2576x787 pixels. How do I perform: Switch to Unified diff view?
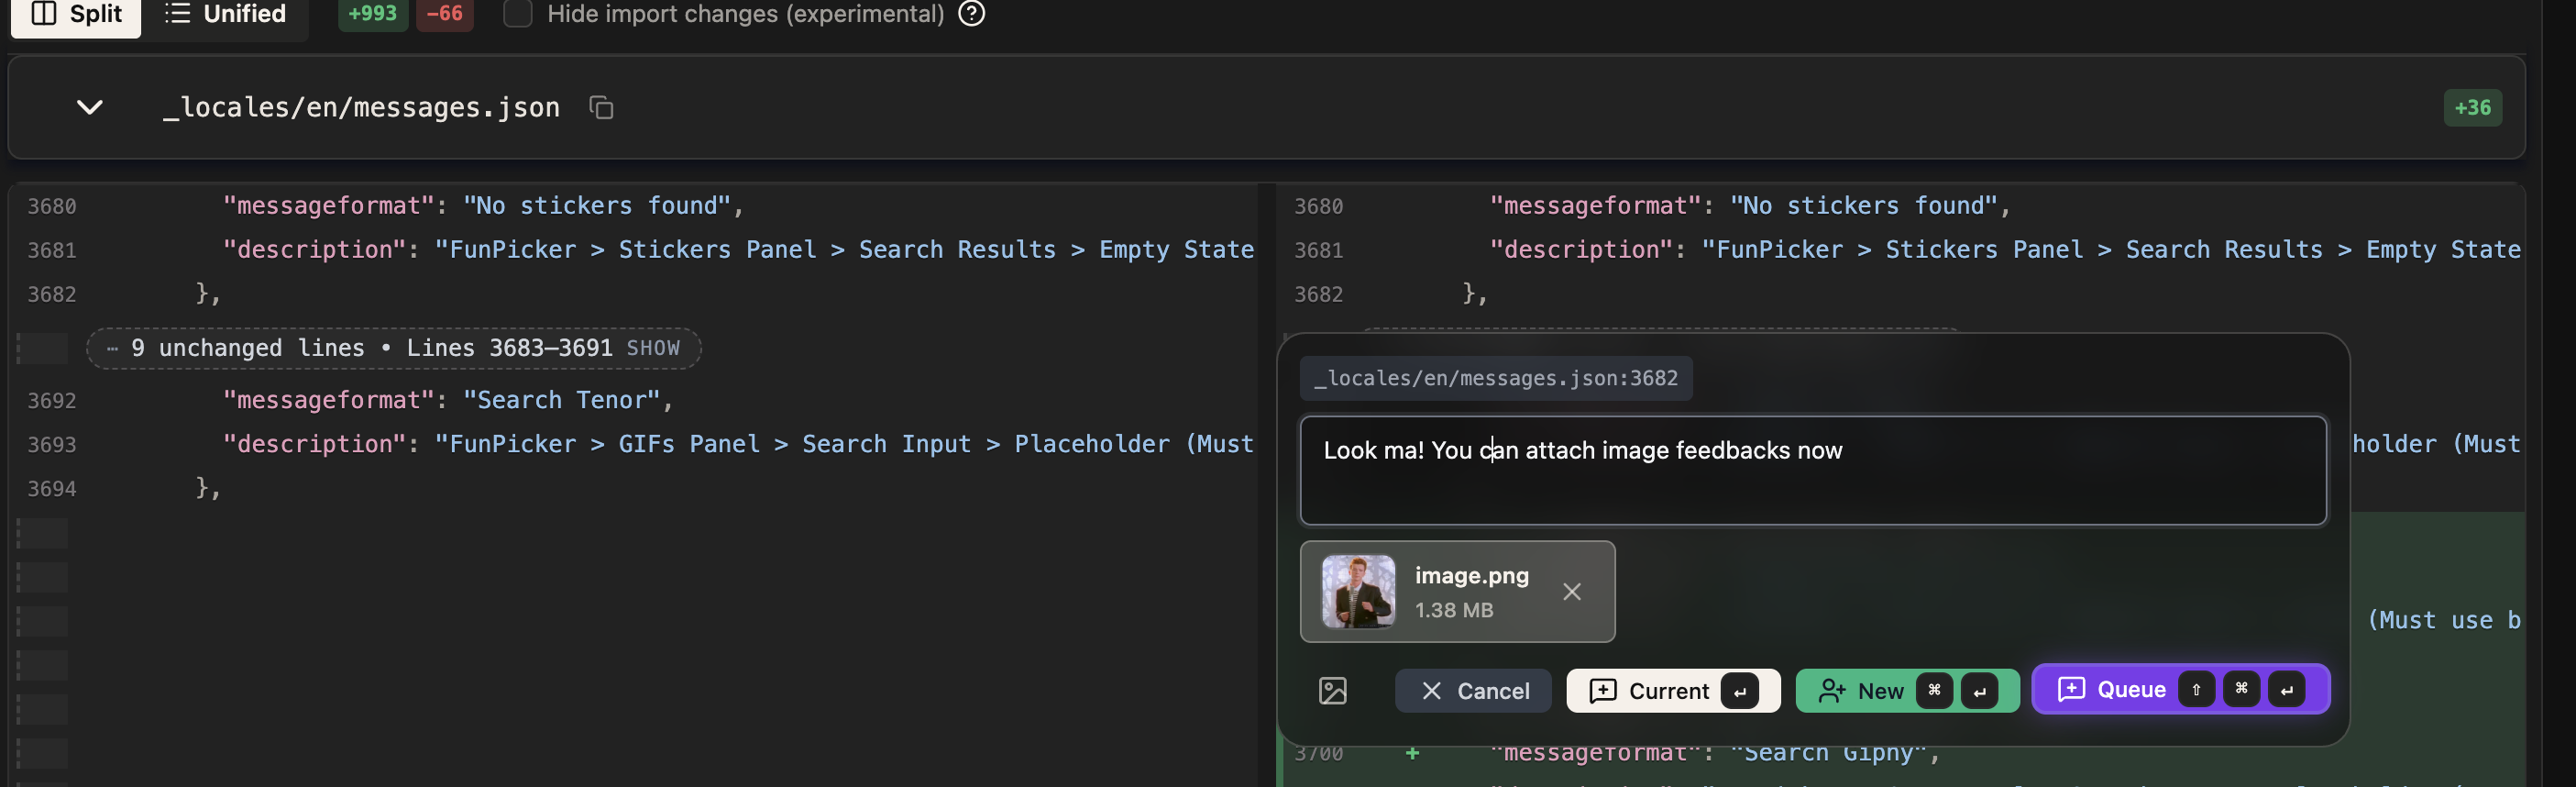click(225, 14)
